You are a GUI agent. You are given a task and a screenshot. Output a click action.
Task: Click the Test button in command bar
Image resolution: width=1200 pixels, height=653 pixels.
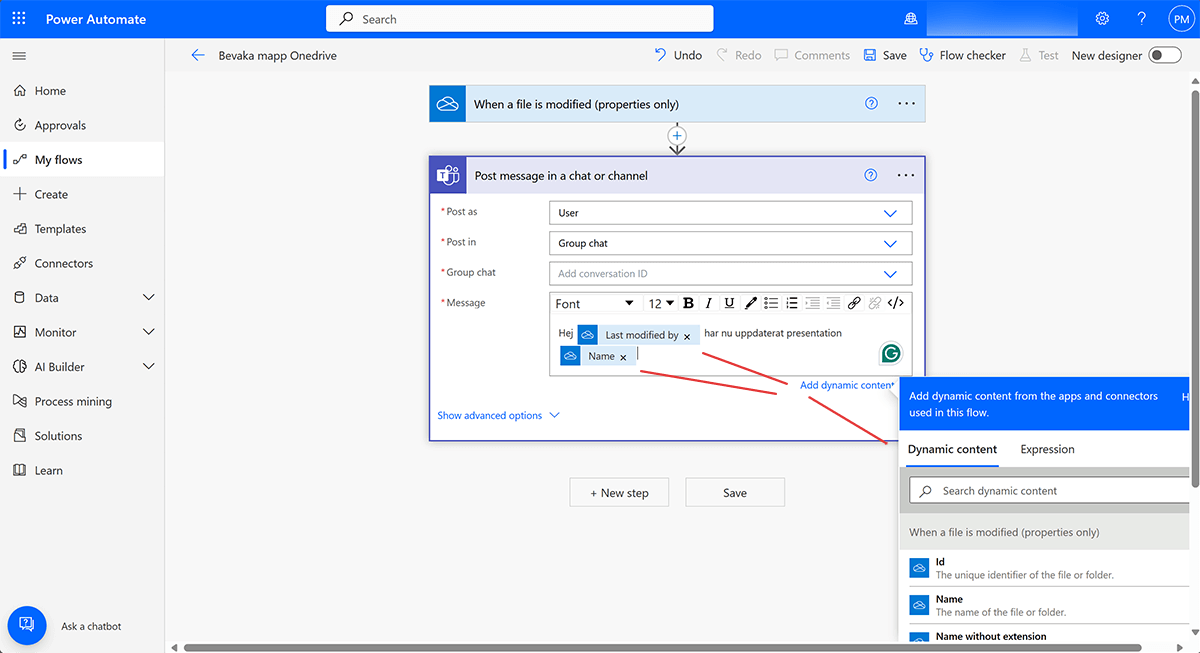[x=1039, y=56]
